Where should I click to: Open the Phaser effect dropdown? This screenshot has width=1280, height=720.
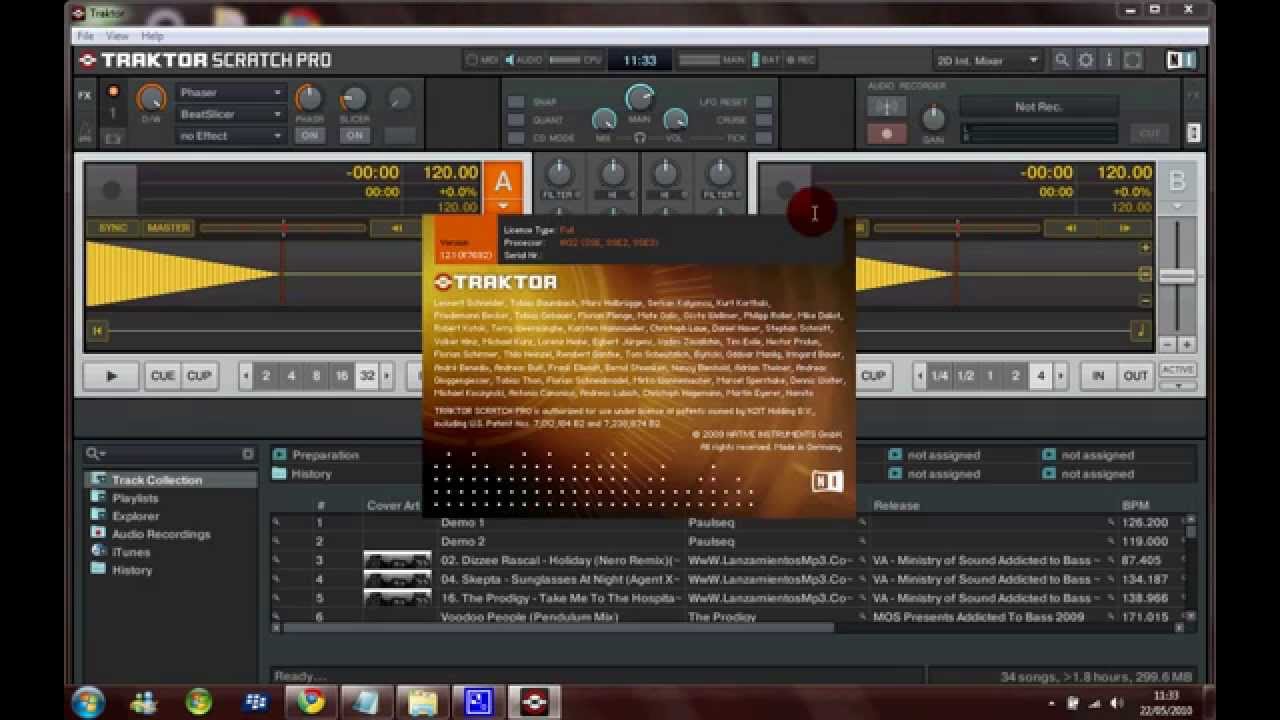pos(231,92)
